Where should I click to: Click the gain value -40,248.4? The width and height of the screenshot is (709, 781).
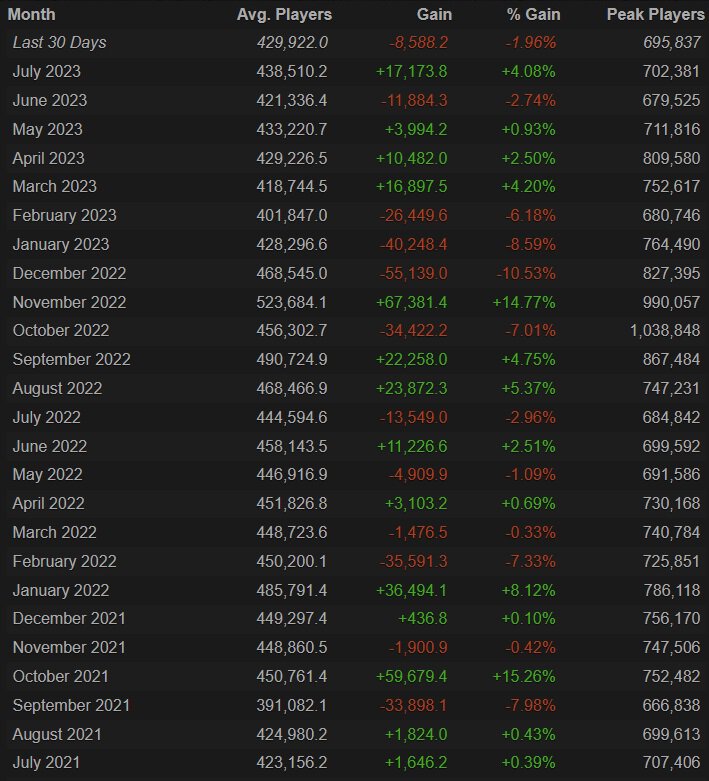pyautogui.click(x=414, y=244)
